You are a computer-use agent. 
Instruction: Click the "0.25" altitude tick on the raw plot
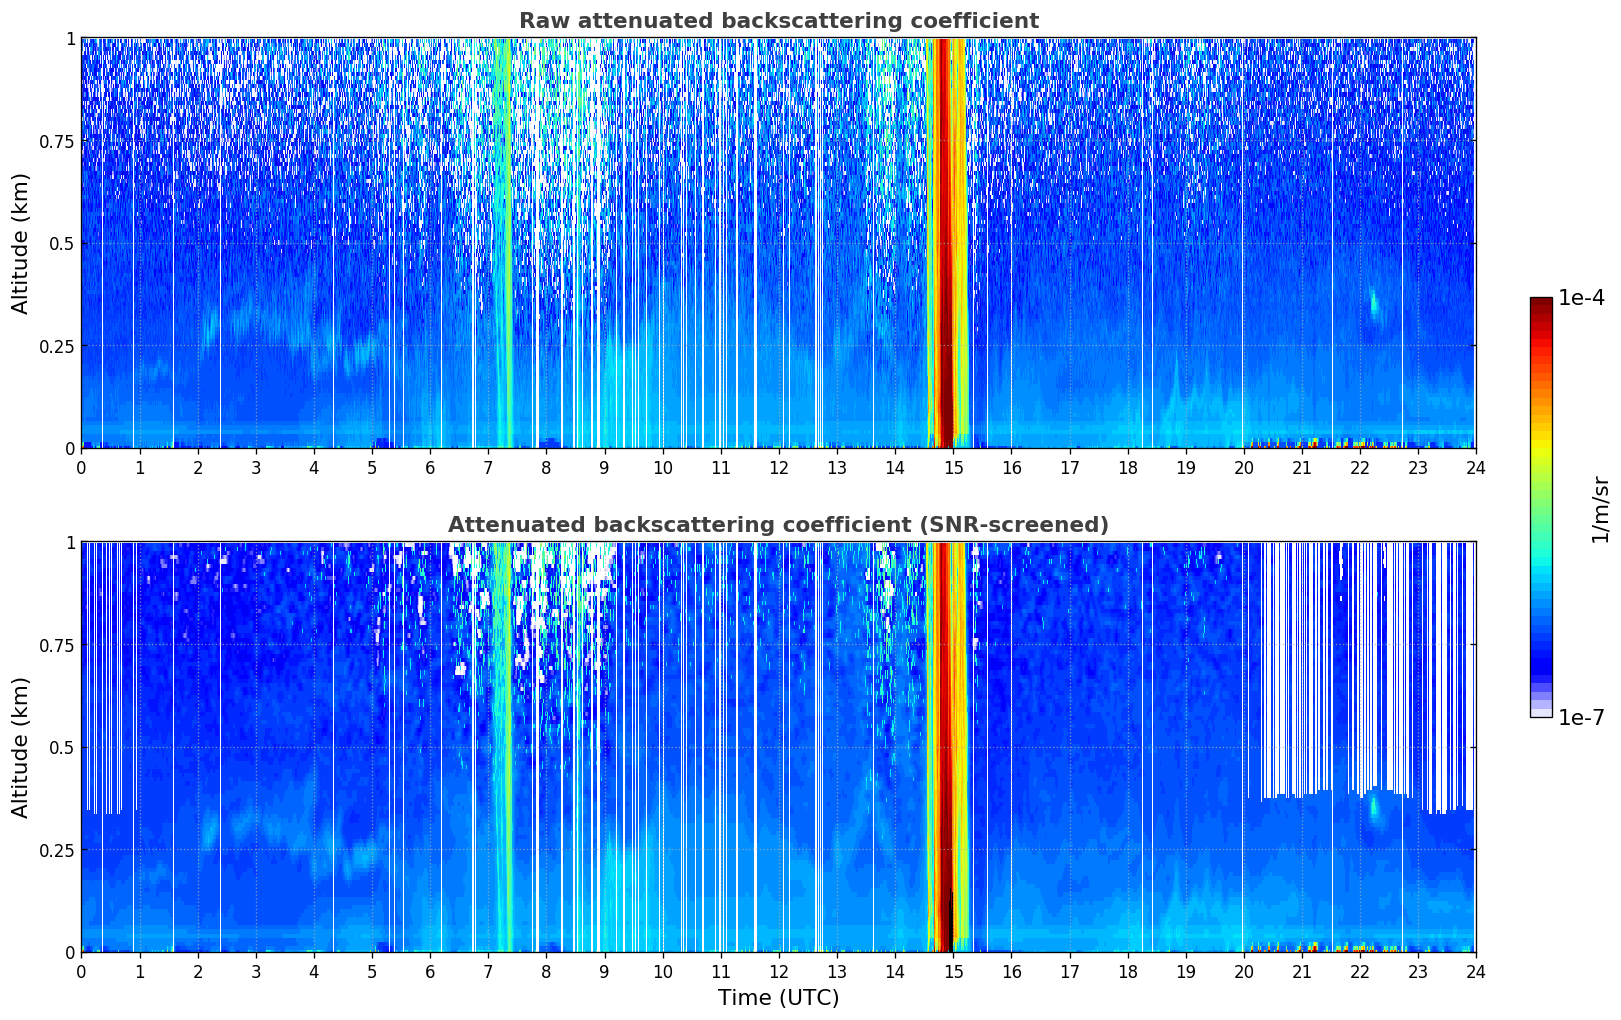coord(56,346)
